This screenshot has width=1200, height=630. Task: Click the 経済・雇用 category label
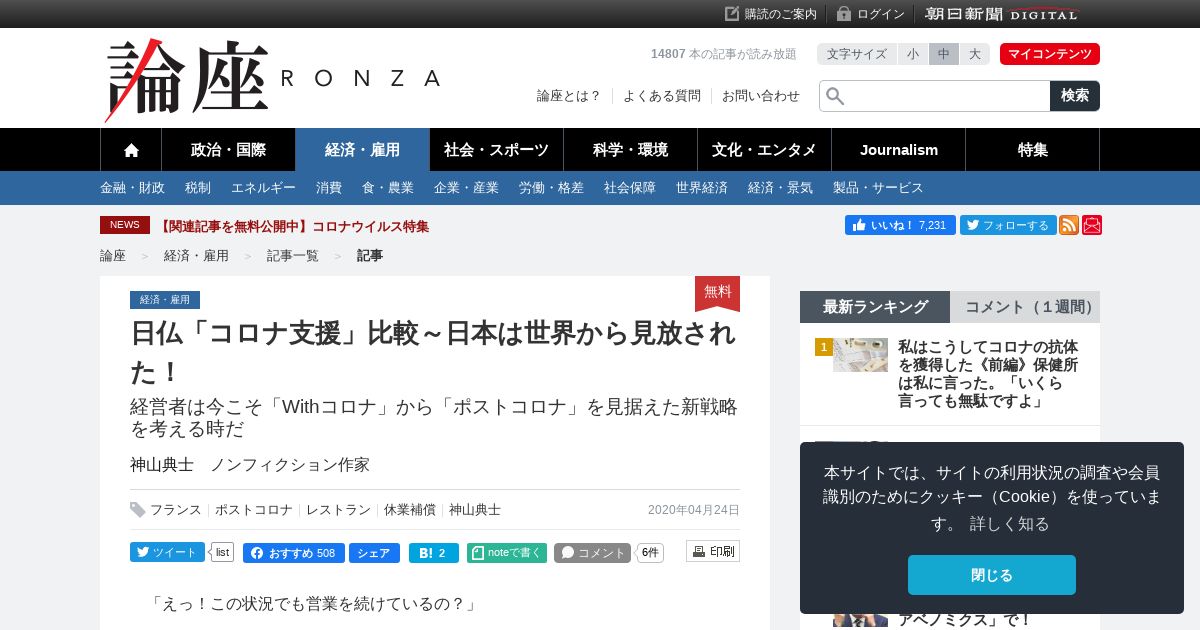(x=165, y=300)
